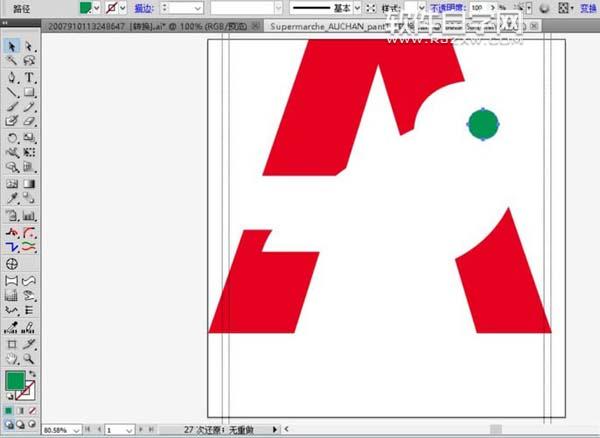Select the green circle on the canvas
The image size is (600, 438).
[x=483, y=124]
